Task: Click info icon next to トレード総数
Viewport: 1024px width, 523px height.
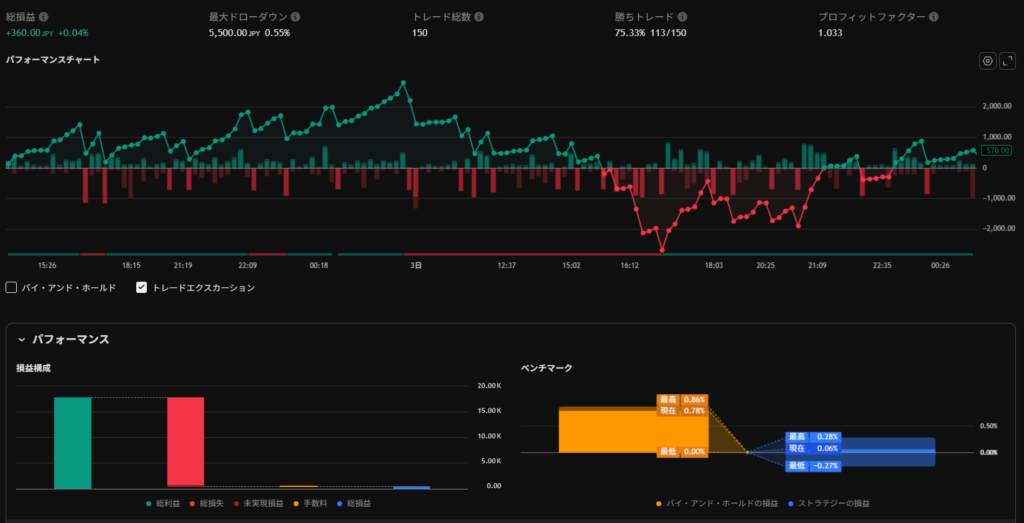Action: point(479,17)
